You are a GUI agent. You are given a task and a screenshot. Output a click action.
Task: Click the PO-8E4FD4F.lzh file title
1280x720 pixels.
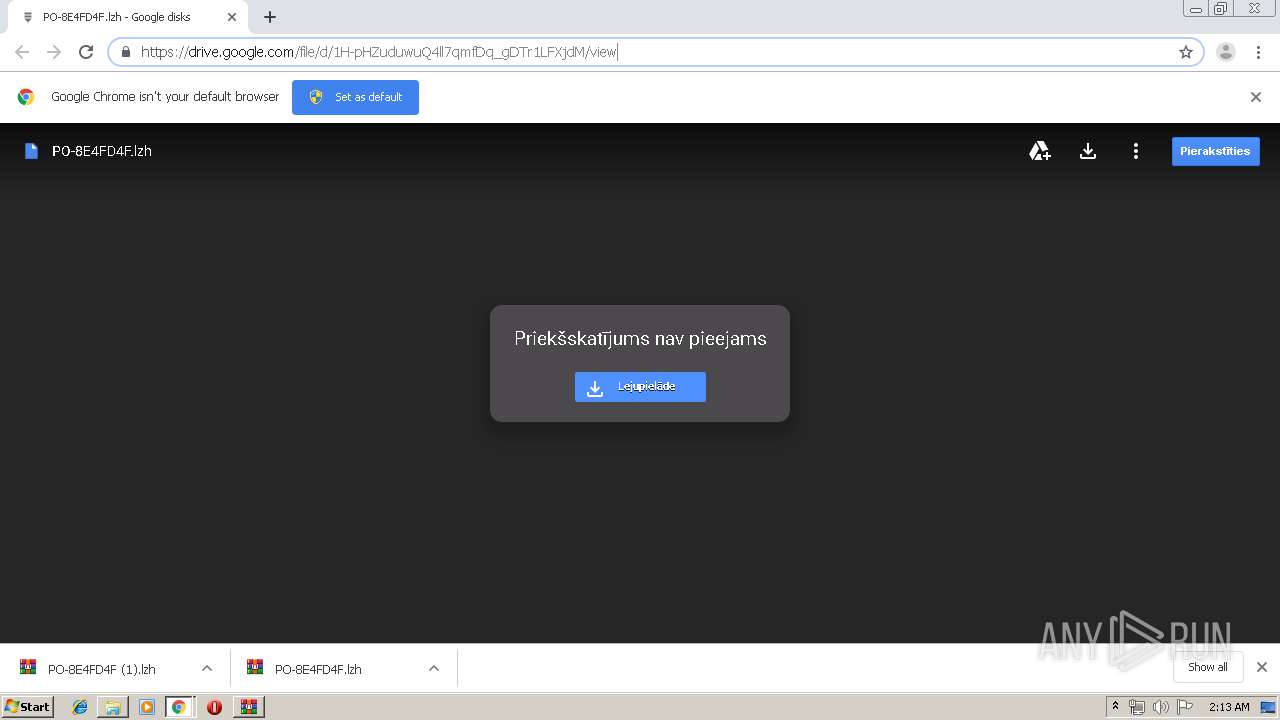(x=102, y=151)
